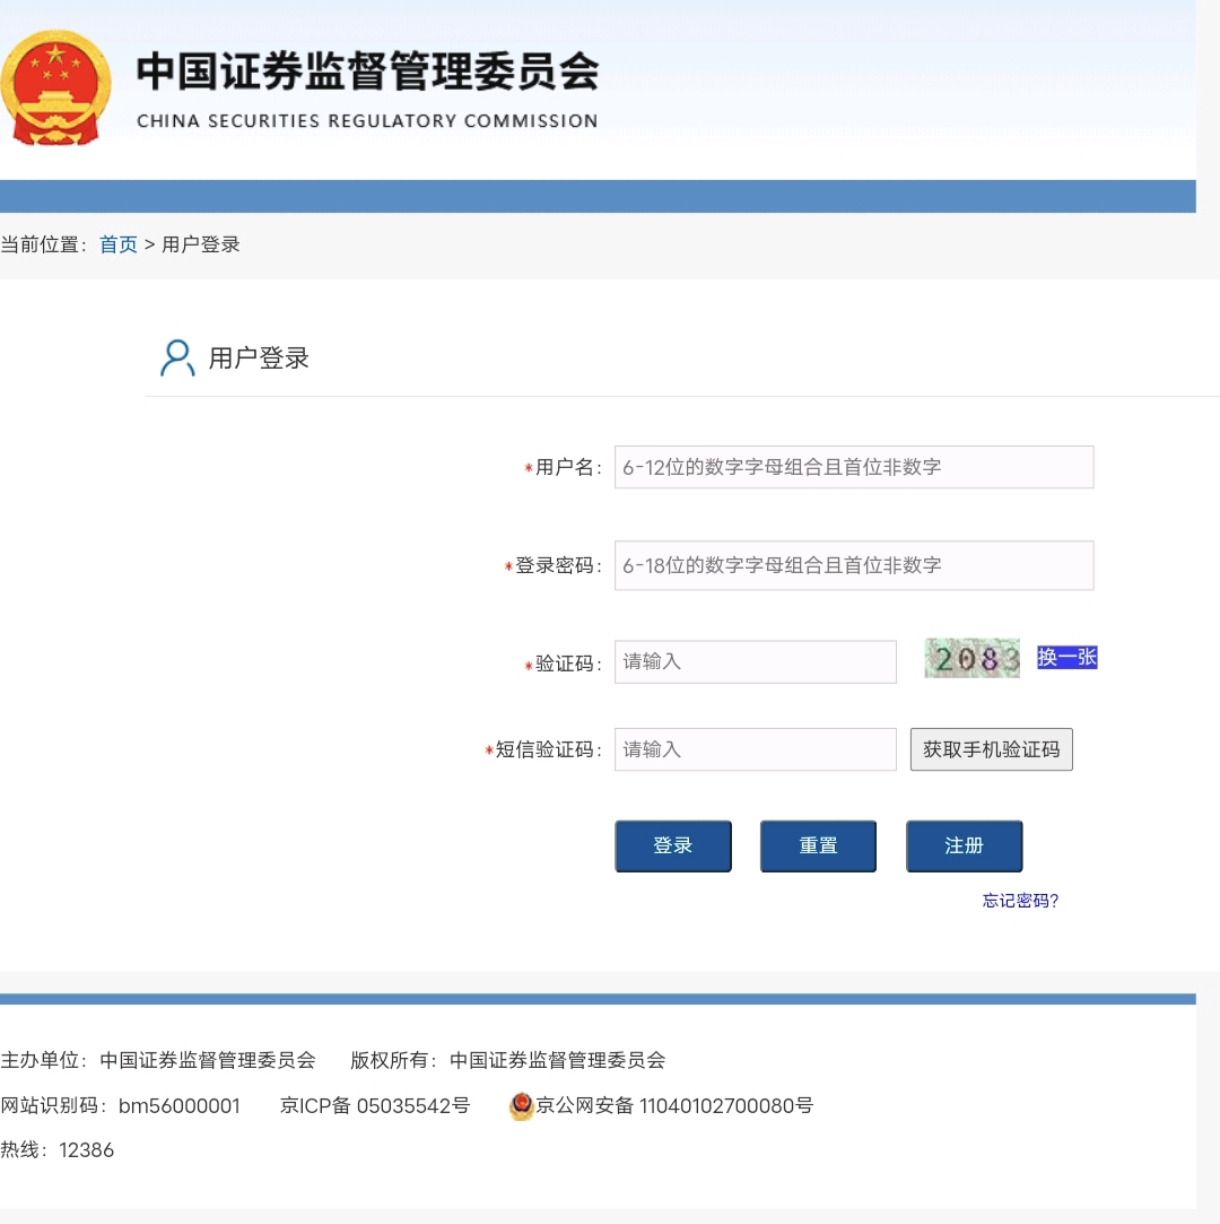Click the 中国证券监督管理委员会 header title
This screenshot has height=1224, width=1220.
[x=368, y=71]
